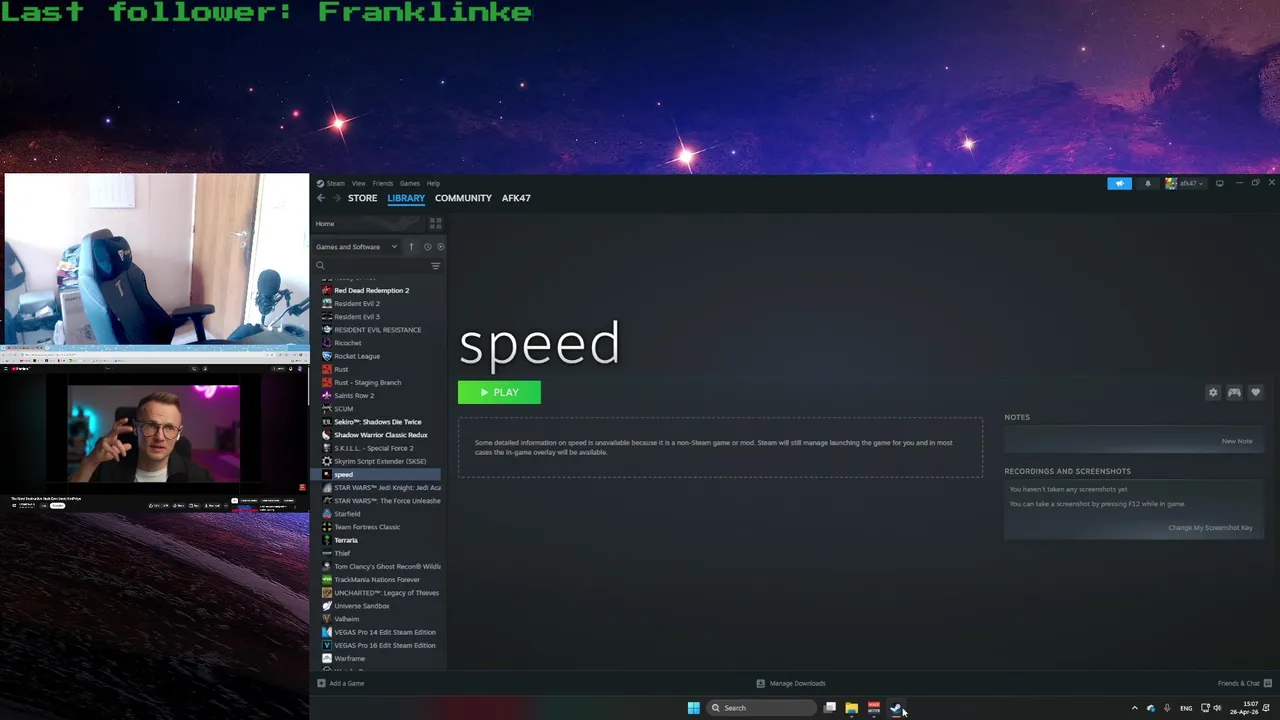Click the Steam taskbar icon

tap(896, 708)
